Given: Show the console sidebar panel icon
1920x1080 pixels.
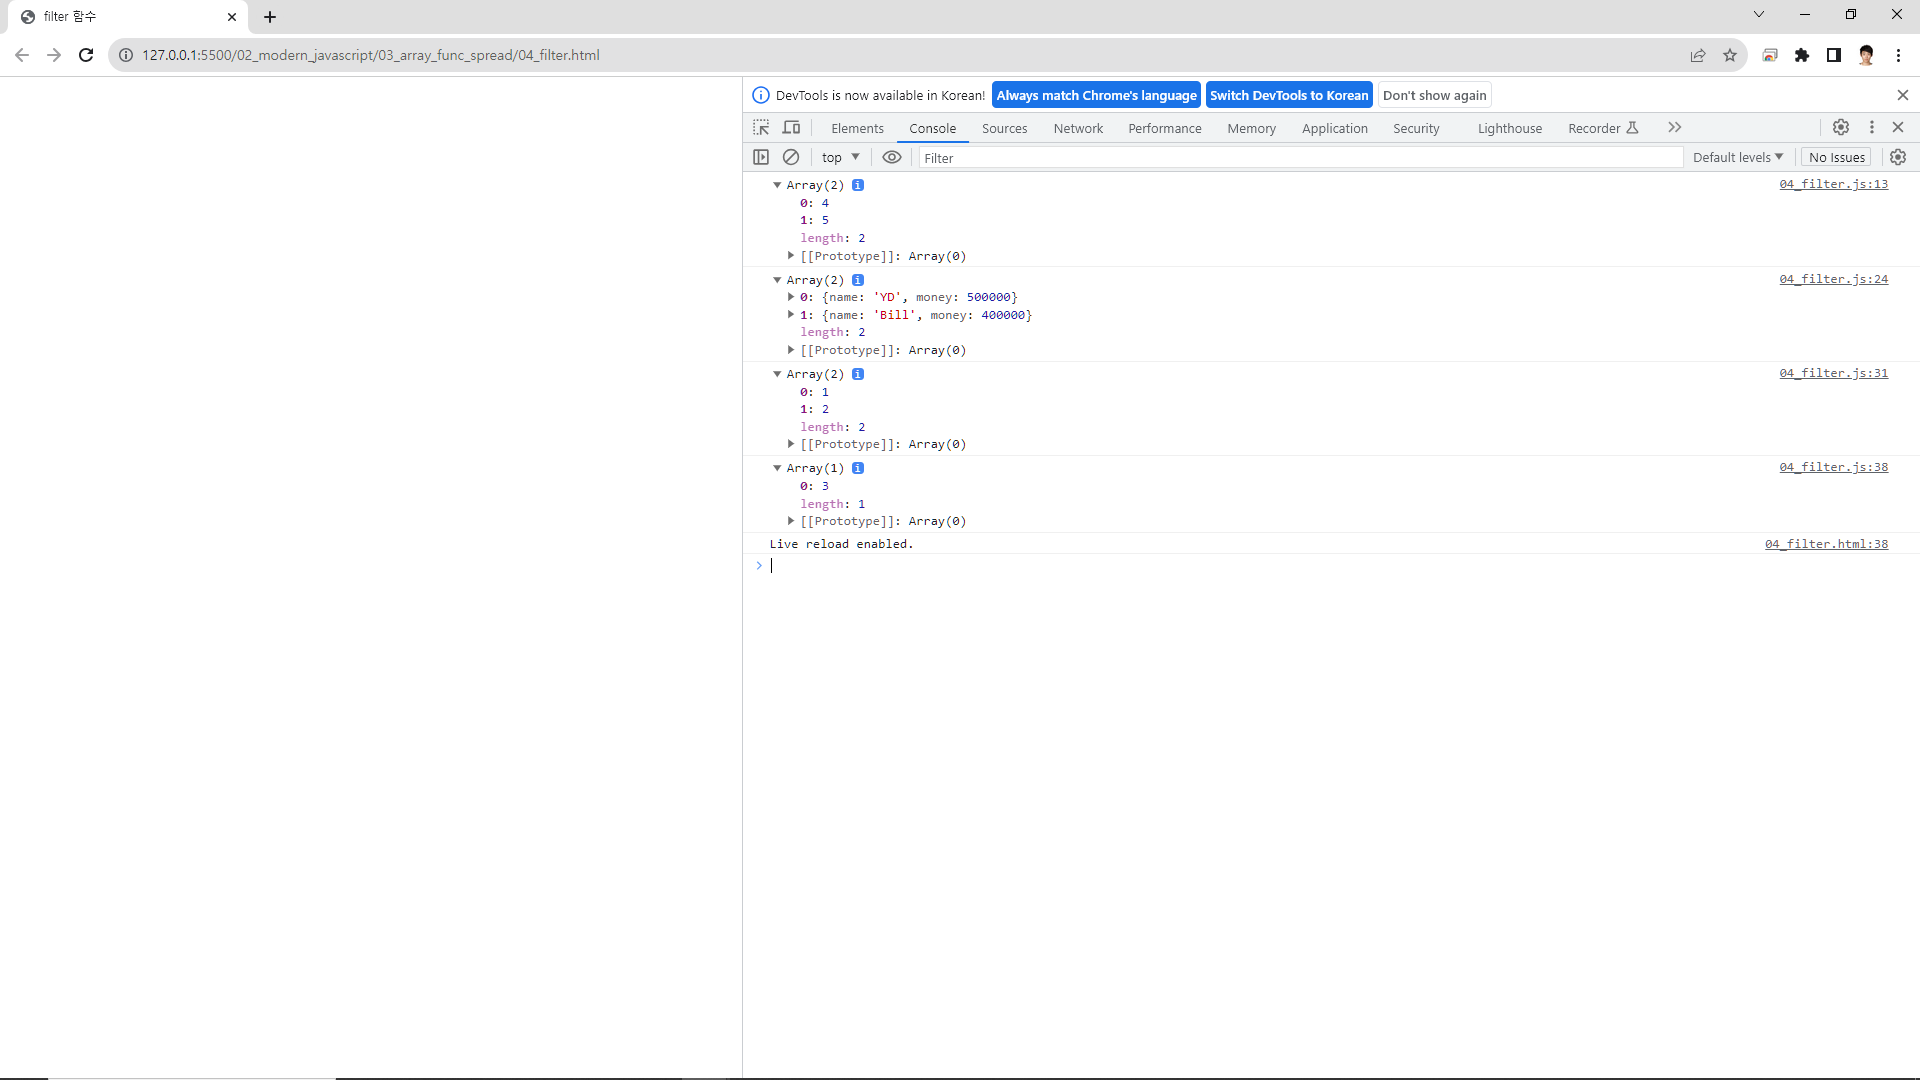Looking at the screenshot, I should click(x=761, y=157).
